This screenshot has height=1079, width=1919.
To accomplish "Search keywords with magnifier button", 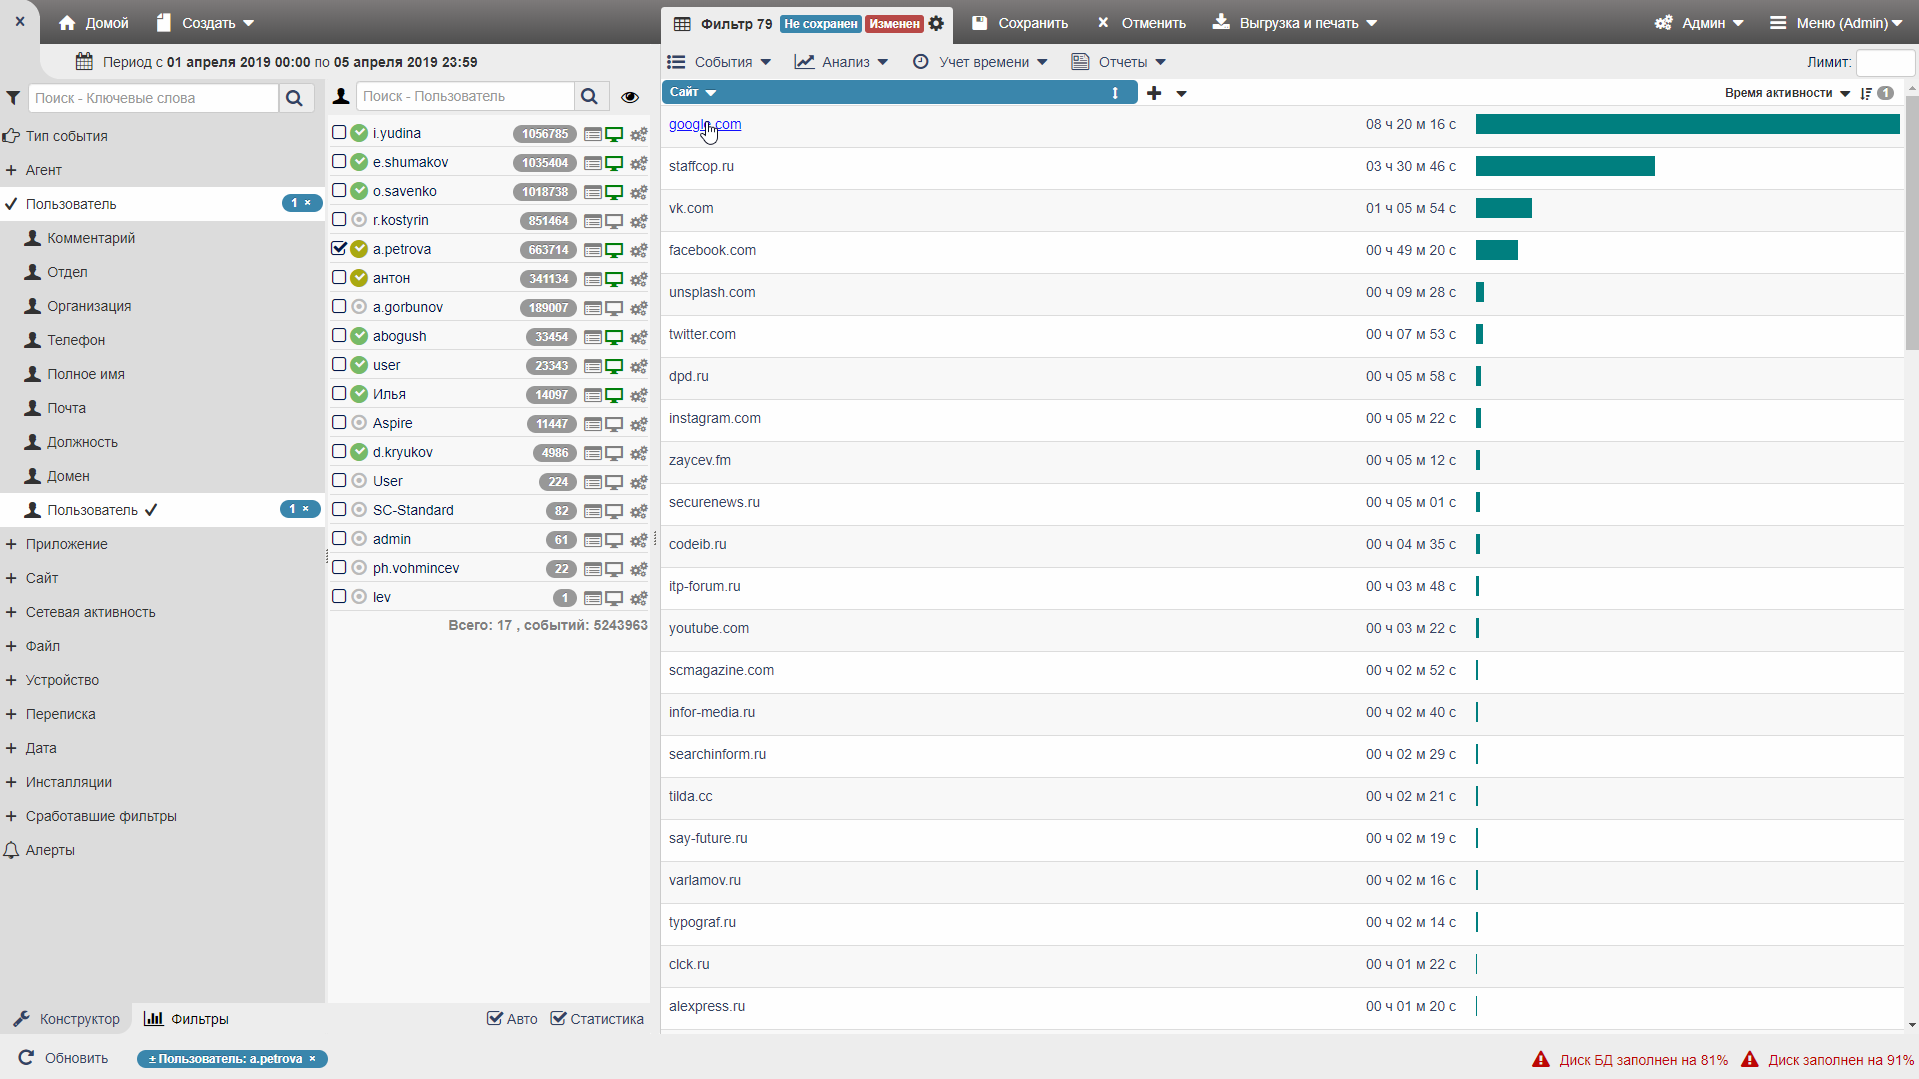I will [294, 98].
